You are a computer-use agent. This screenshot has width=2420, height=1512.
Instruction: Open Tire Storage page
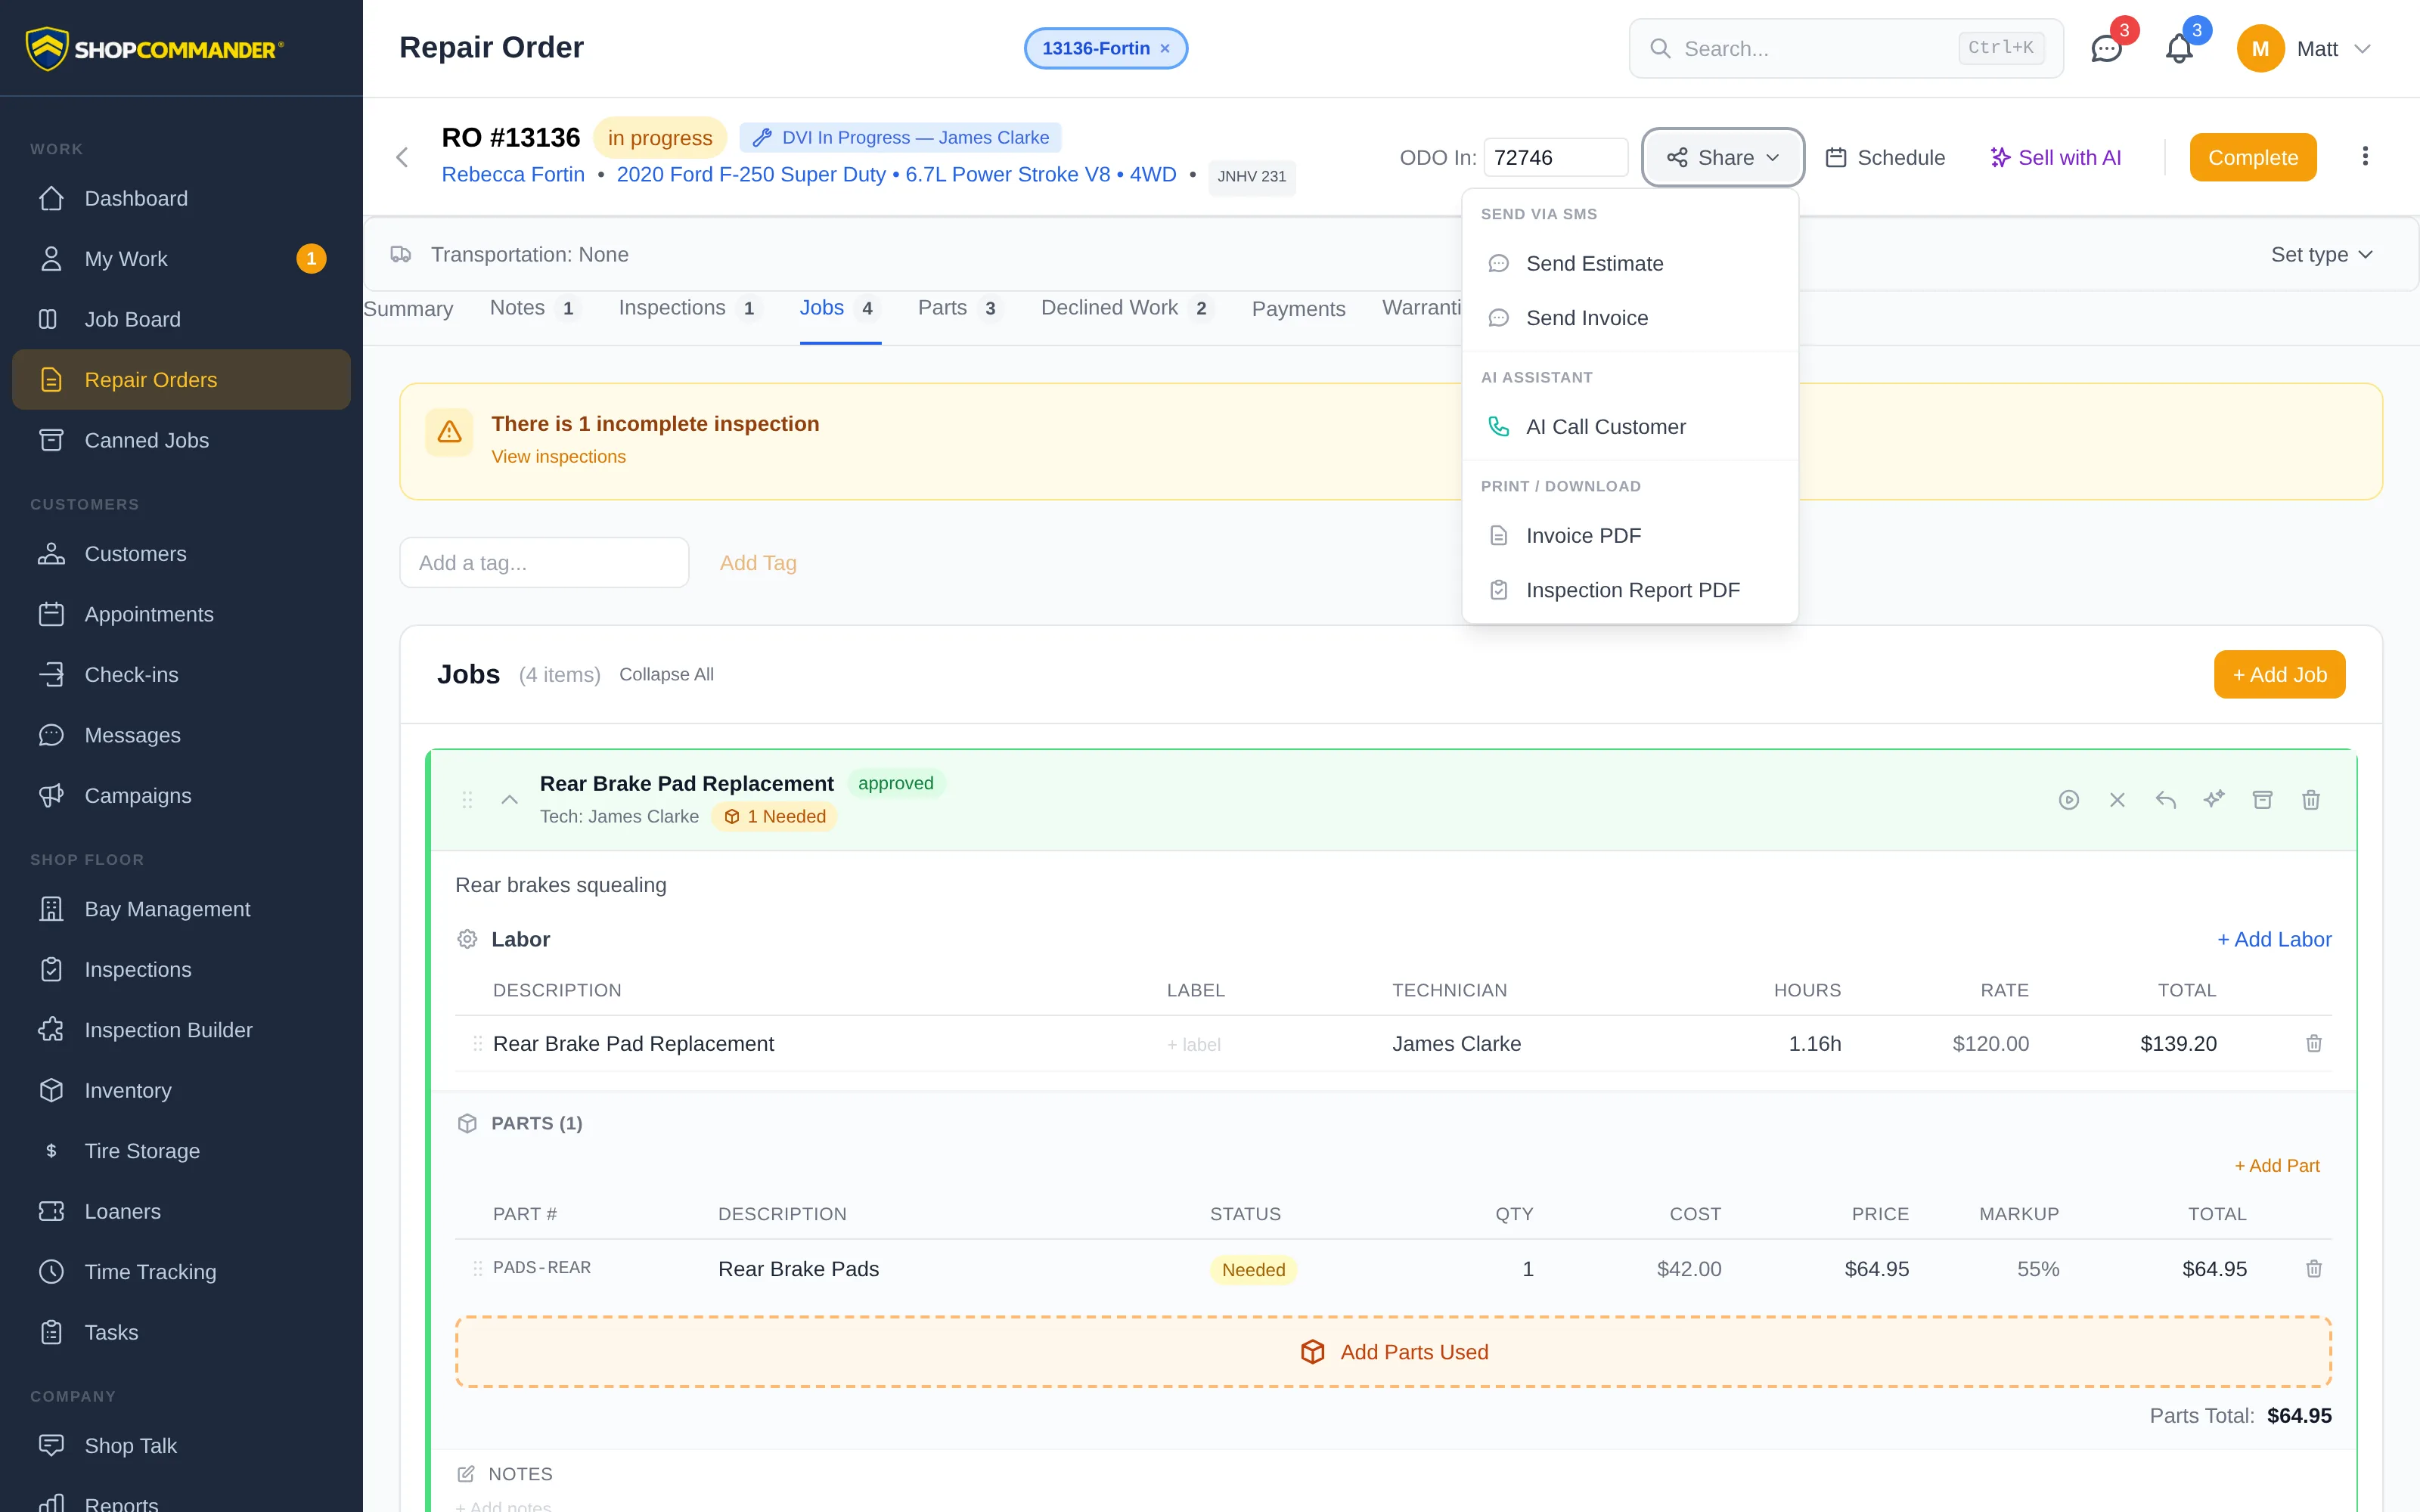[181, 1151]
